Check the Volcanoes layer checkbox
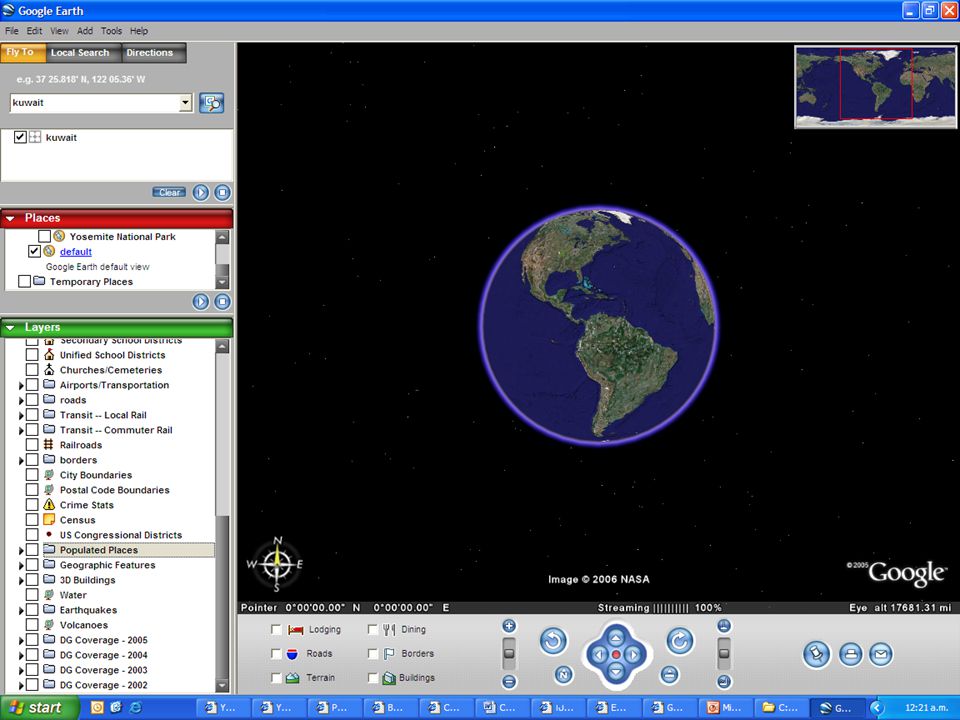 click(x=32, y=624)
